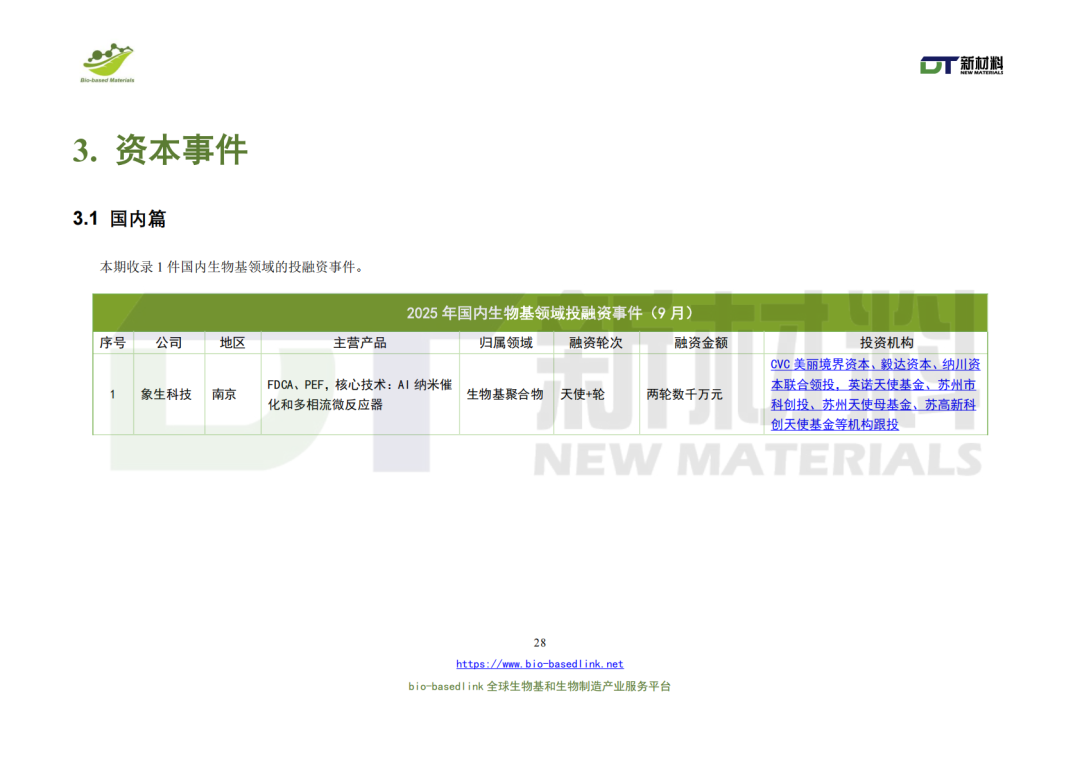This screenshot has width=1080, height=764.
Task: Click the Bio-based Materials leaf logo
Action: tap(107, 64)
